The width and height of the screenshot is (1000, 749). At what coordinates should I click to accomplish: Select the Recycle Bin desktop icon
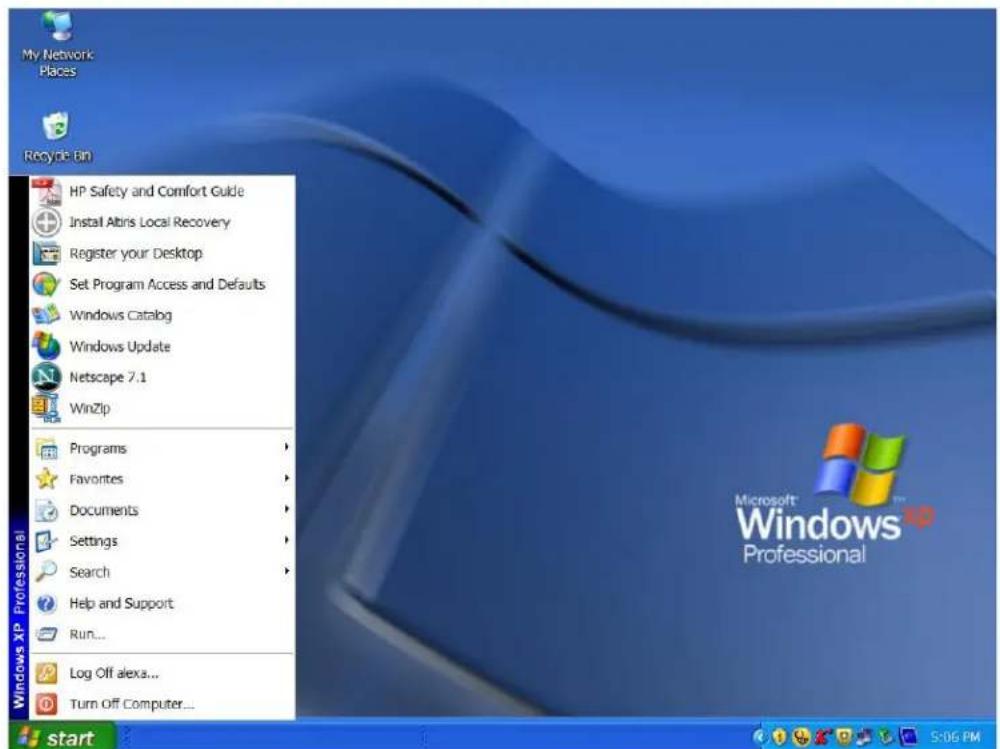[x=57, y=137]
